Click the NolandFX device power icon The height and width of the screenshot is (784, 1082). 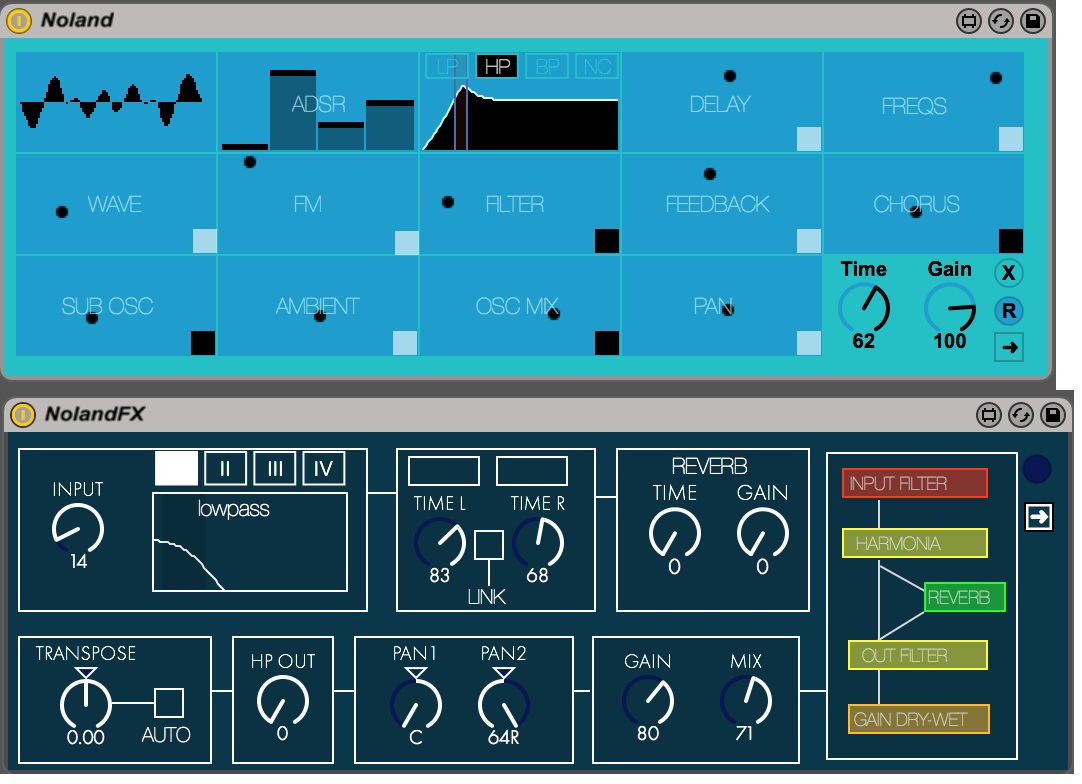[19, 415]
